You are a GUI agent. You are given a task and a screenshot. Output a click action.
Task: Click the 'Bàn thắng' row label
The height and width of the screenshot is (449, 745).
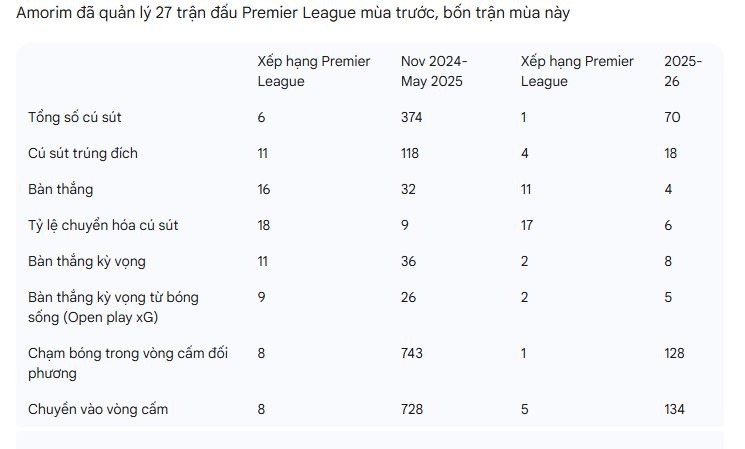coord(60,190)
